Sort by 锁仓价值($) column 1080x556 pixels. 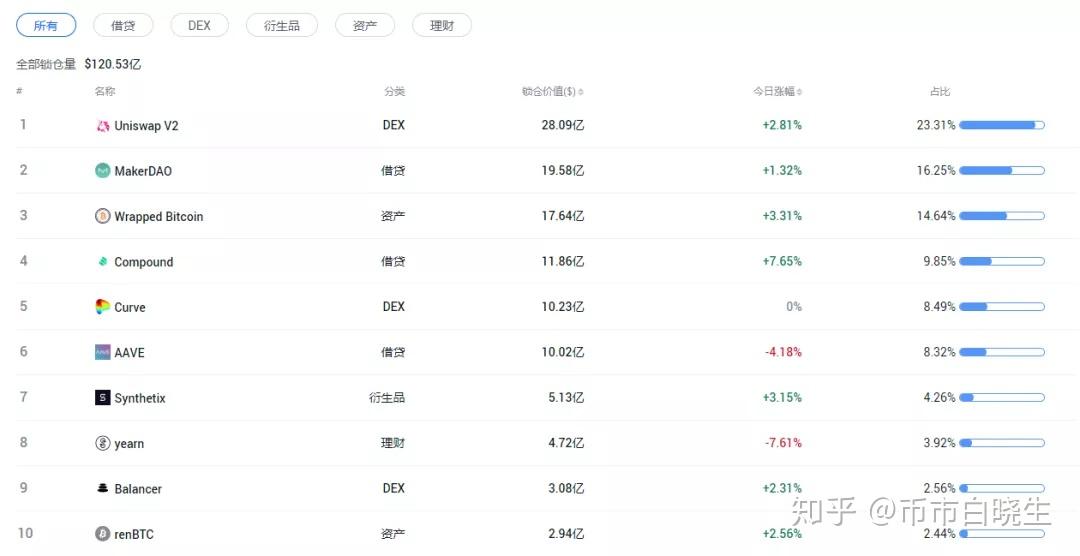pos(552,92)
